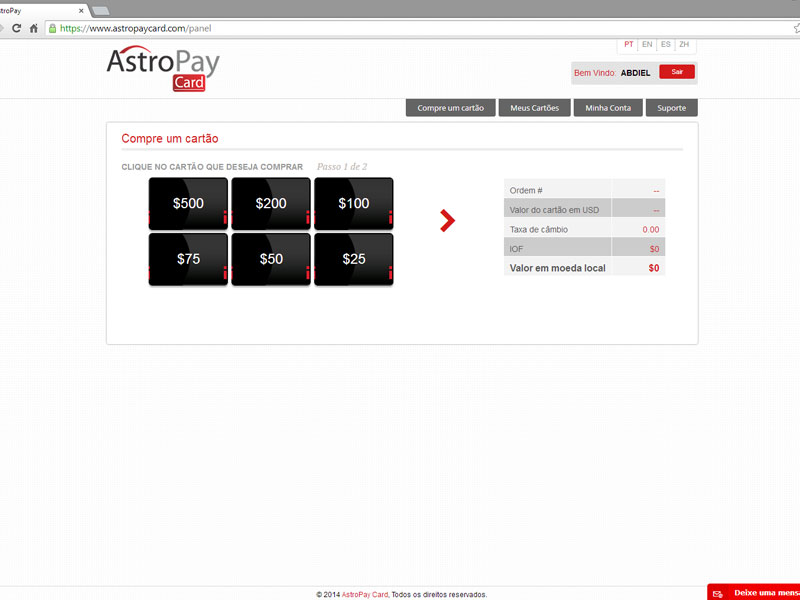
Task: Open the Meus Cartões menu item
Action: (x=534, y=107)
